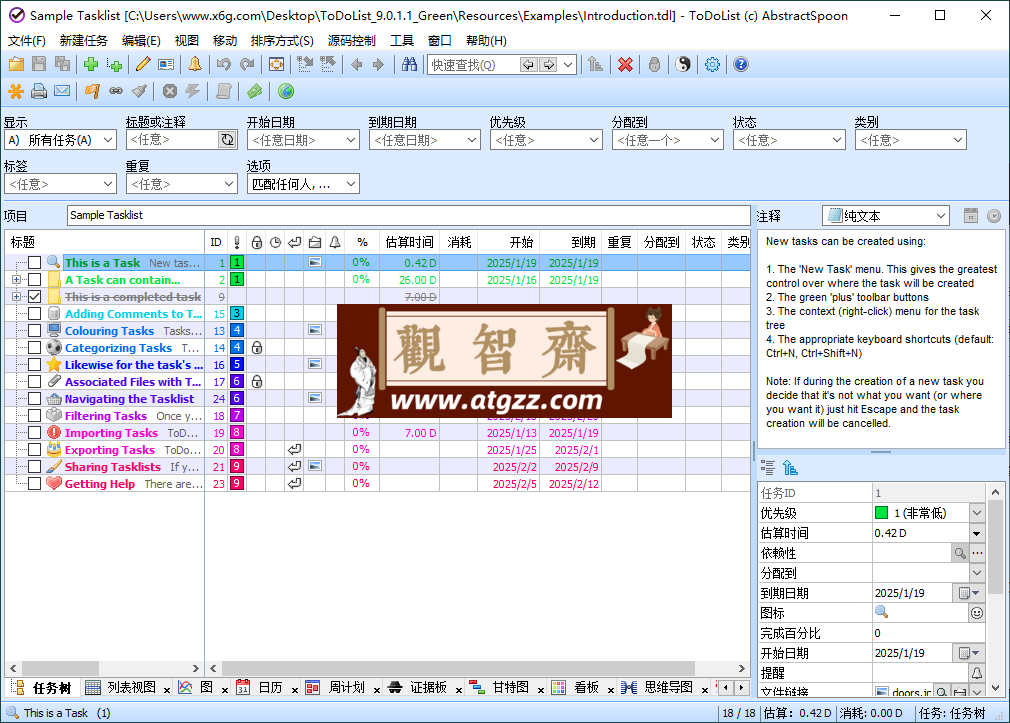1010x723 pixels.
Task: Open preferences with the blue gear icon
Action: coord(712,64)
